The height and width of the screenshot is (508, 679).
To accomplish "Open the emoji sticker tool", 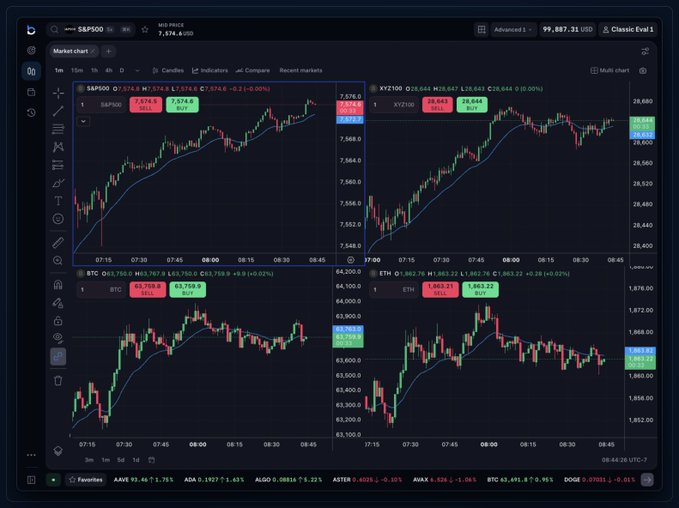I will click(58, 219).
